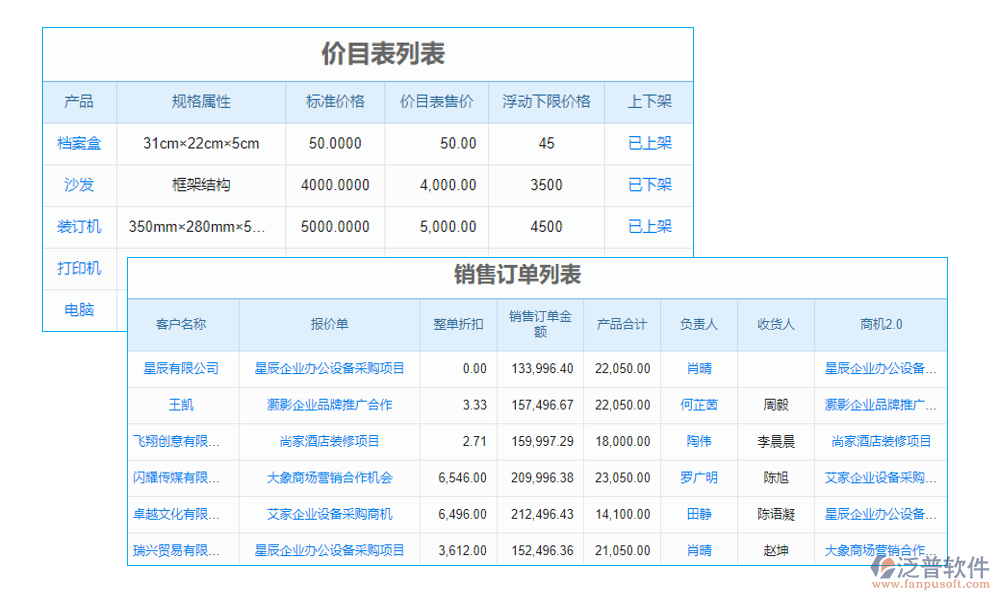1000x600 pixels.
Task: Open customer 星辰有限公司 details
Action: click(x=180, y=368)
